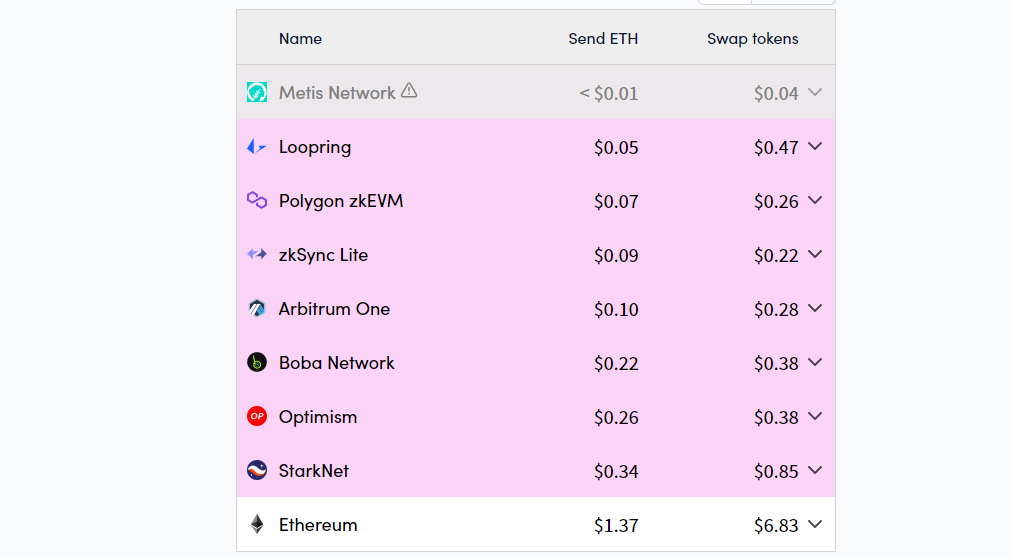
Task: Click the Name column header
Action: pyautogui.click(x=300, y=39)
